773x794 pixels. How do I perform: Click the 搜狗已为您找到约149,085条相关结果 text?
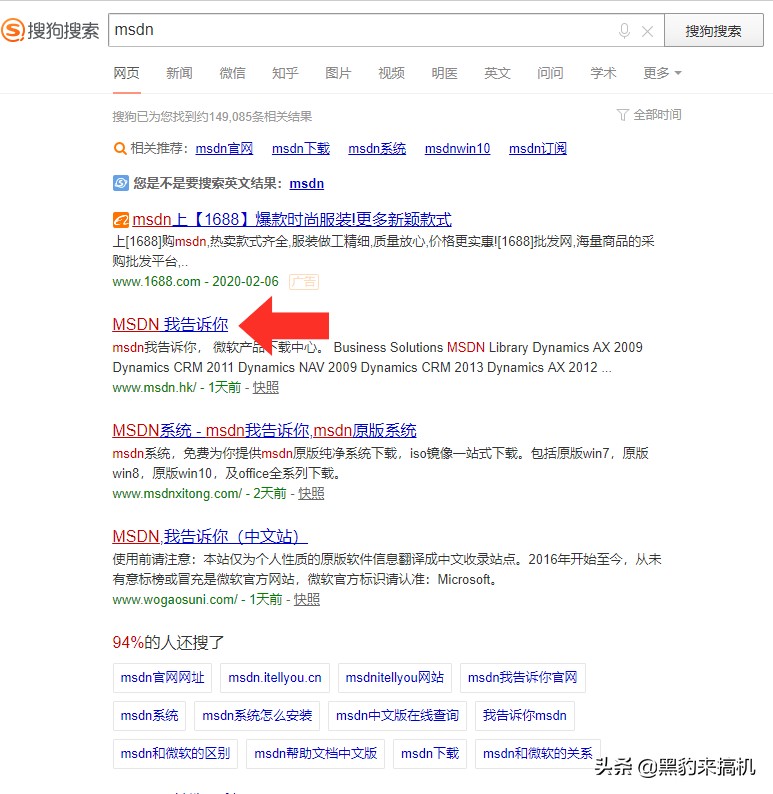click(212, 117)
